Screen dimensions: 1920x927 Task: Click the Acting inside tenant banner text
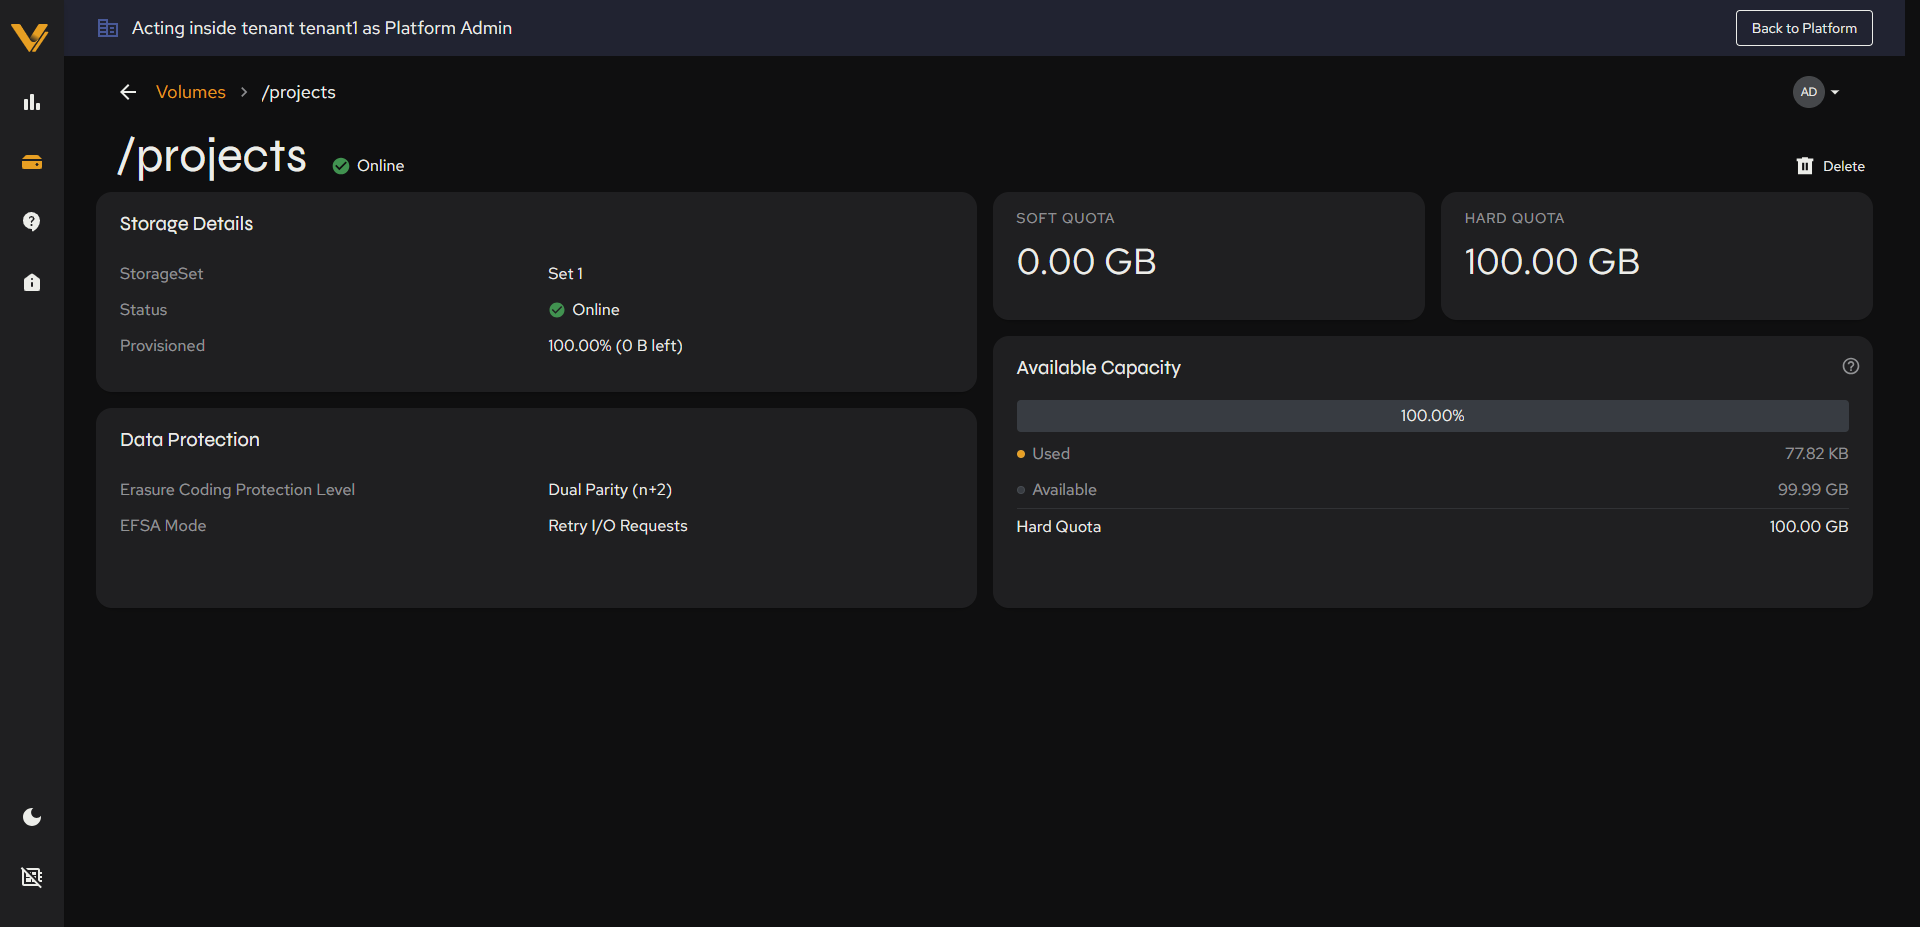click(x=322, y=28)
